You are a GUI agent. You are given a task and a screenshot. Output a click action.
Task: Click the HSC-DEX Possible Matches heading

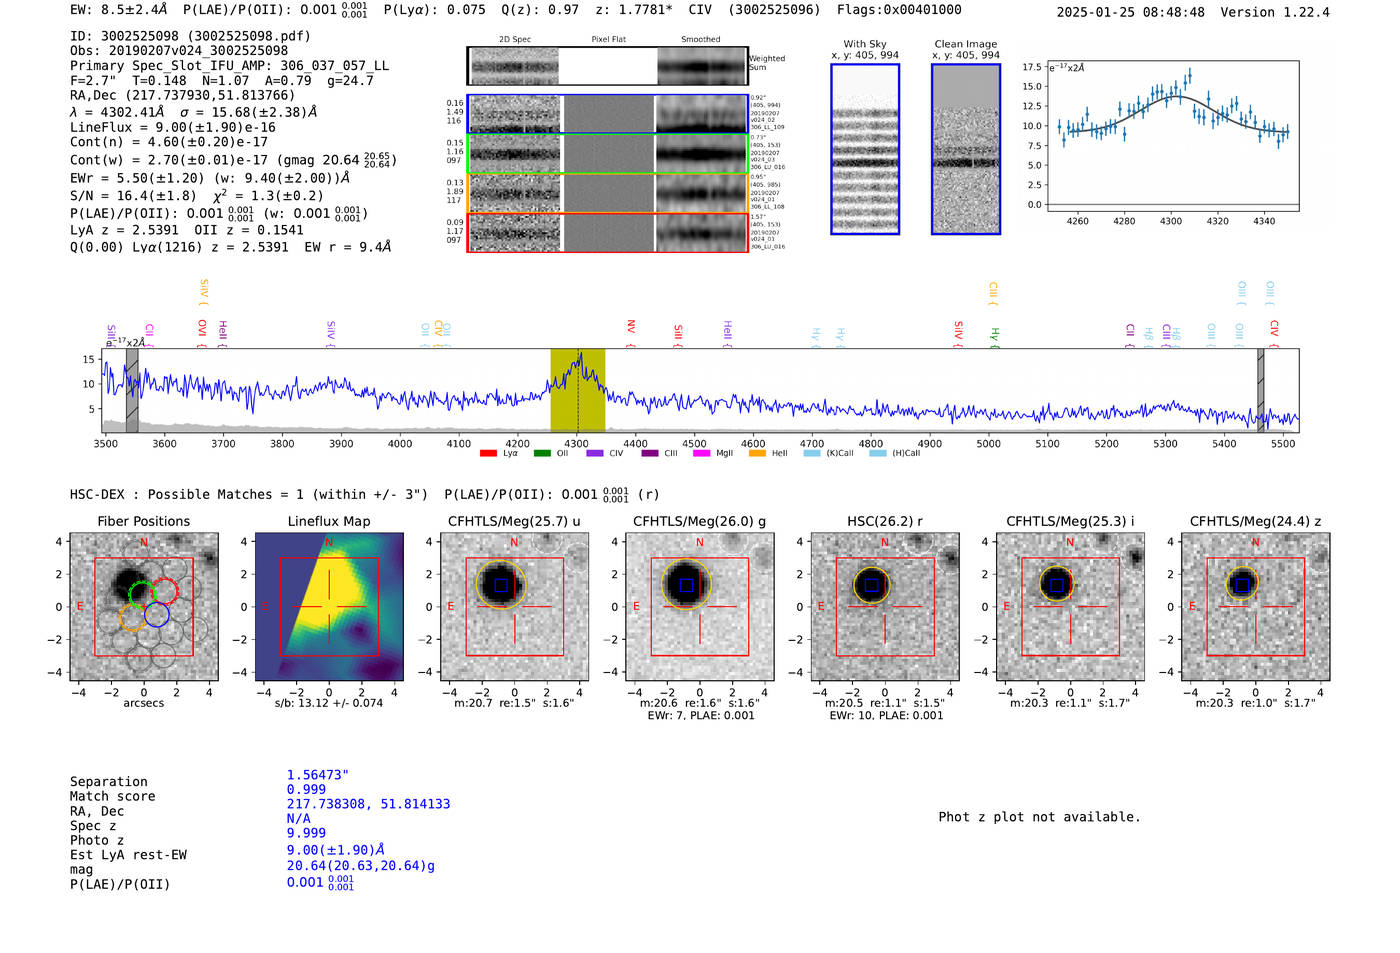[249, 495]
